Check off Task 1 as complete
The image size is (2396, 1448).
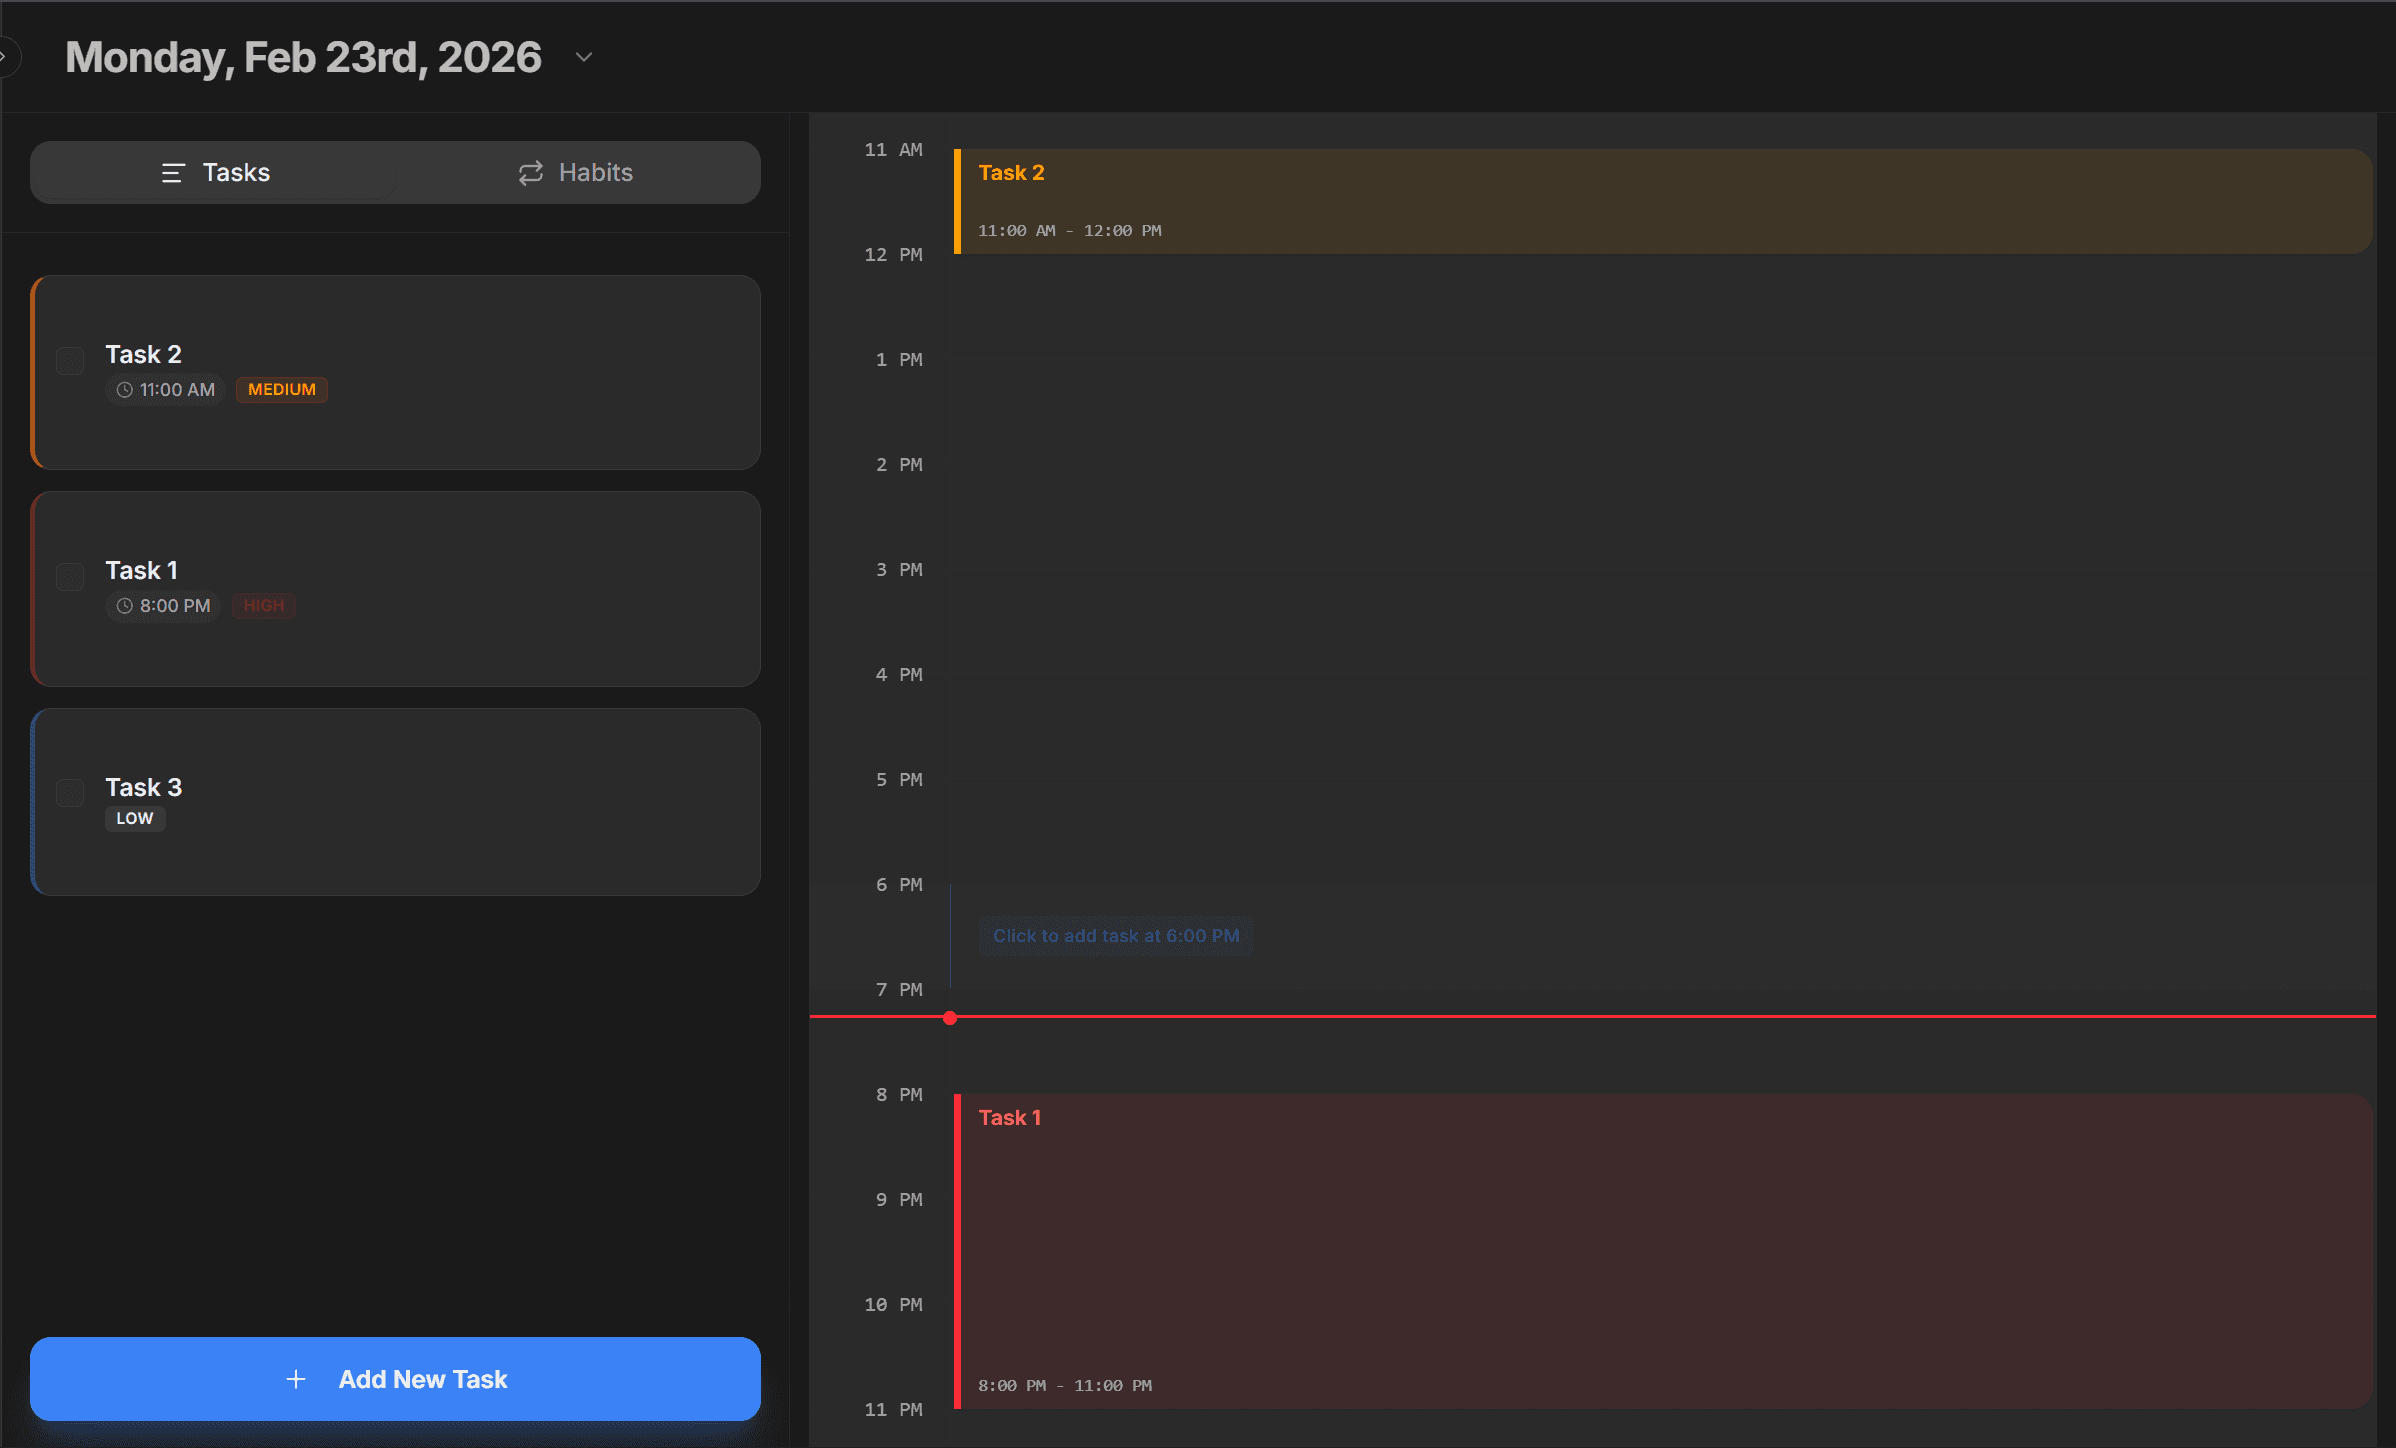[70, 576]
